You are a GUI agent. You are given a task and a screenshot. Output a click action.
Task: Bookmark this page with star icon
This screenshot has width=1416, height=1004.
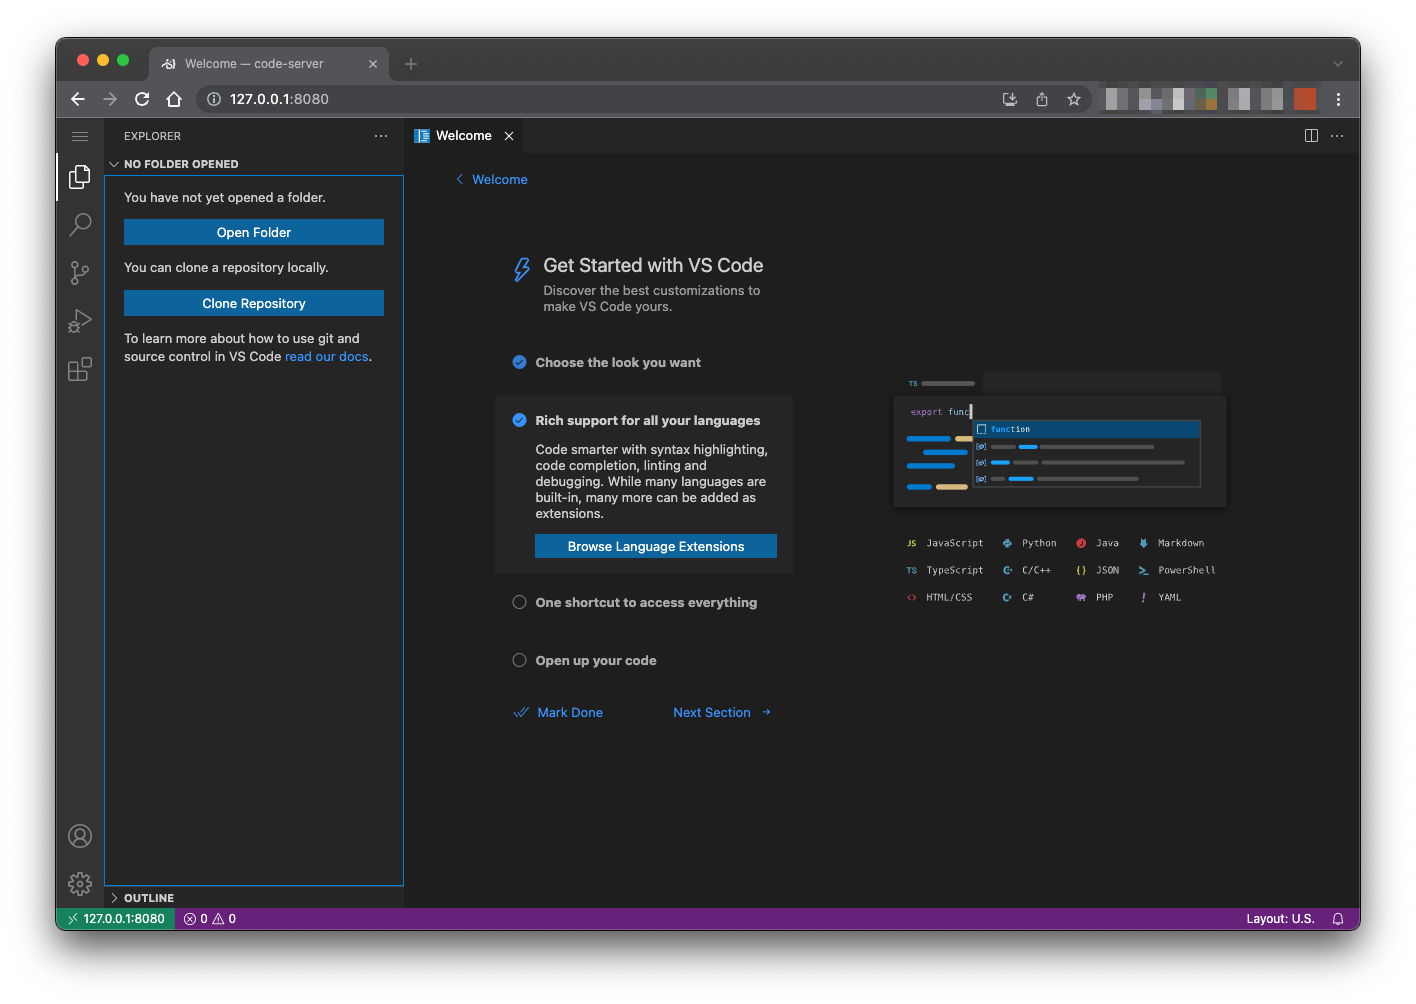[1074, 99]
